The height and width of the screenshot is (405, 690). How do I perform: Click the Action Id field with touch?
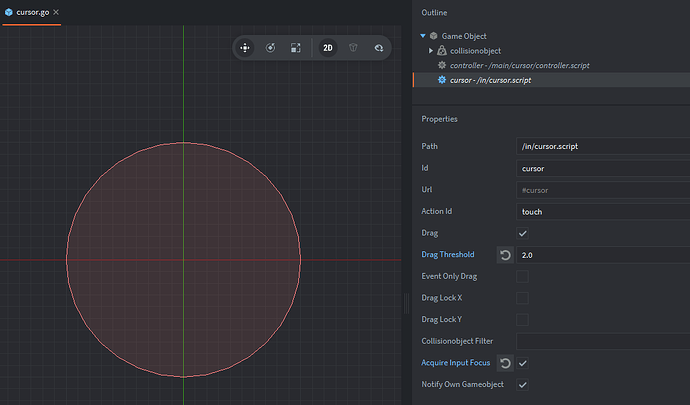tap(603, 212)
